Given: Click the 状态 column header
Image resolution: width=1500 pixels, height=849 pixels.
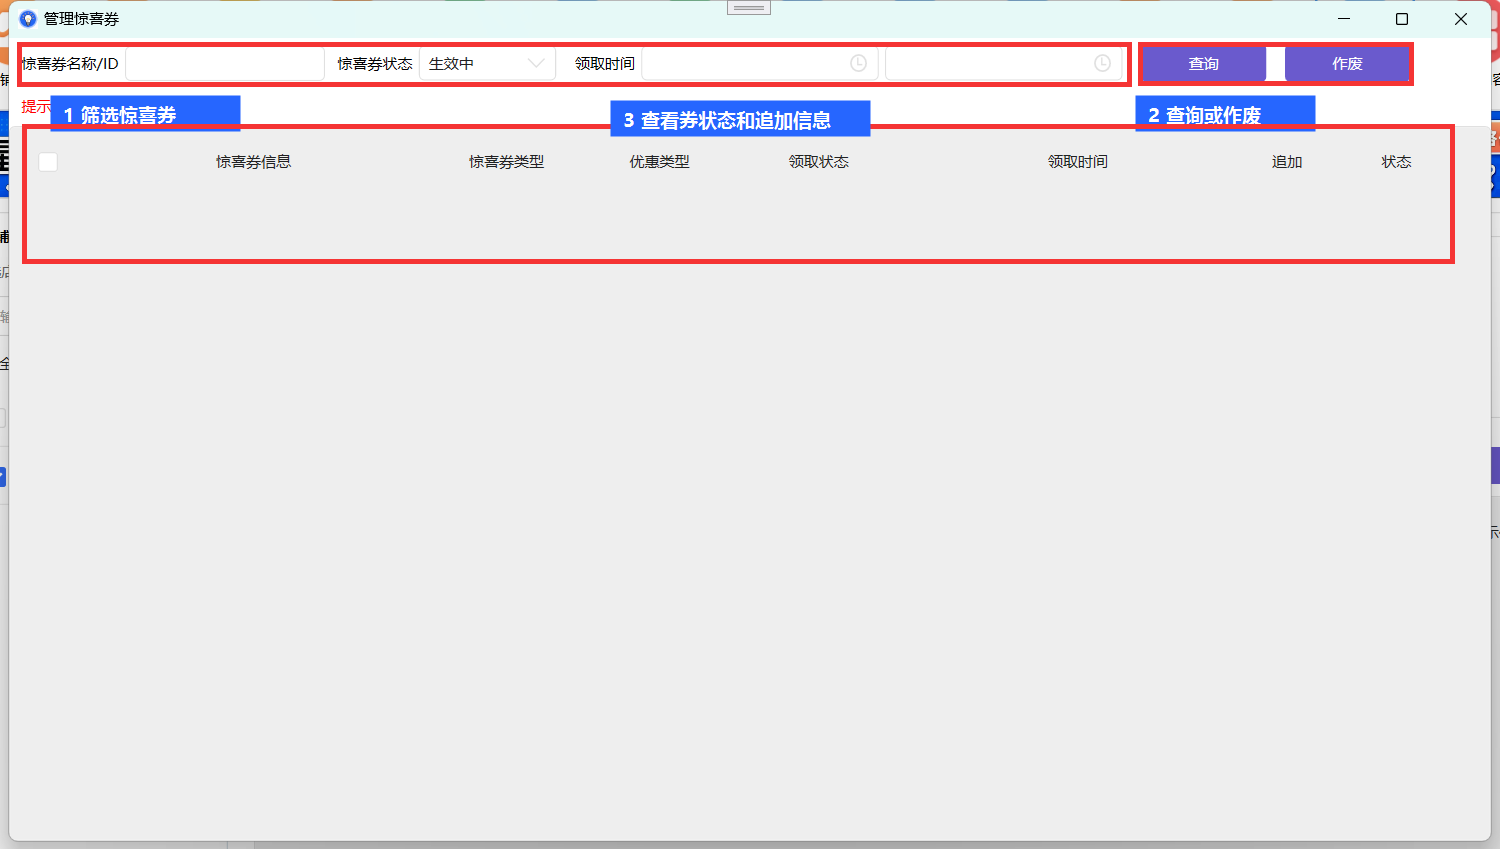Looking at the screenshot, I should (x=1396, y=162).
